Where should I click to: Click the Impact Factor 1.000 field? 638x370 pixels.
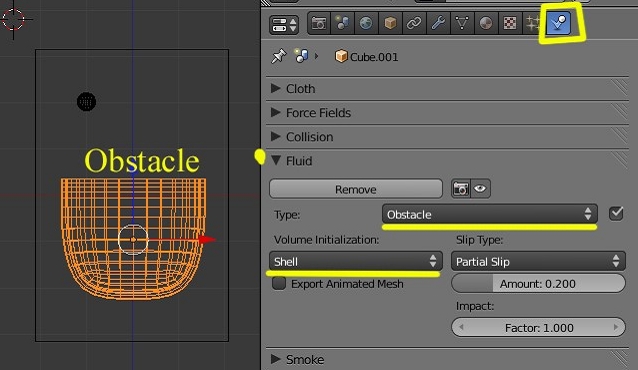tap(538, 327)
